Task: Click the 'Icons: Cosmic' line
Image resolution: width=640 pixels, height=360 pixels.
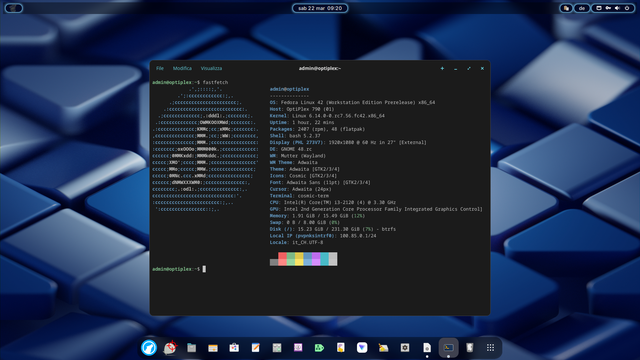Action: click(x=303, y=176)
